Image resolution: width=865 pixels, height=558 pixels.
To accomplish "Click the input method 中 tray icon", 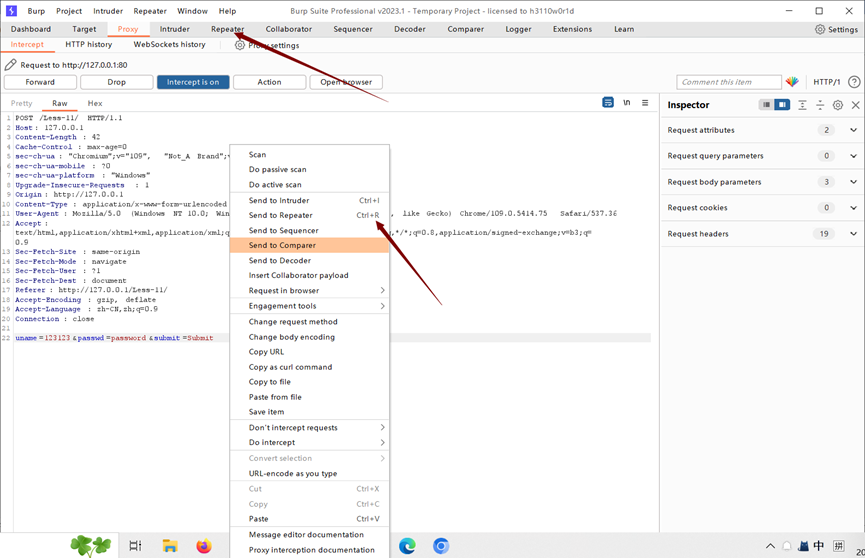I will [x=819, y=546].
